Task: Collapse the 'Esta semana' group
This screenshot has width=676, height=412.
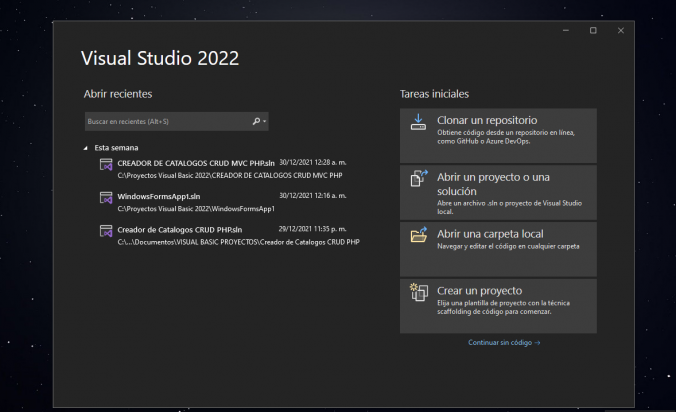Action: [x=87, y=148]
